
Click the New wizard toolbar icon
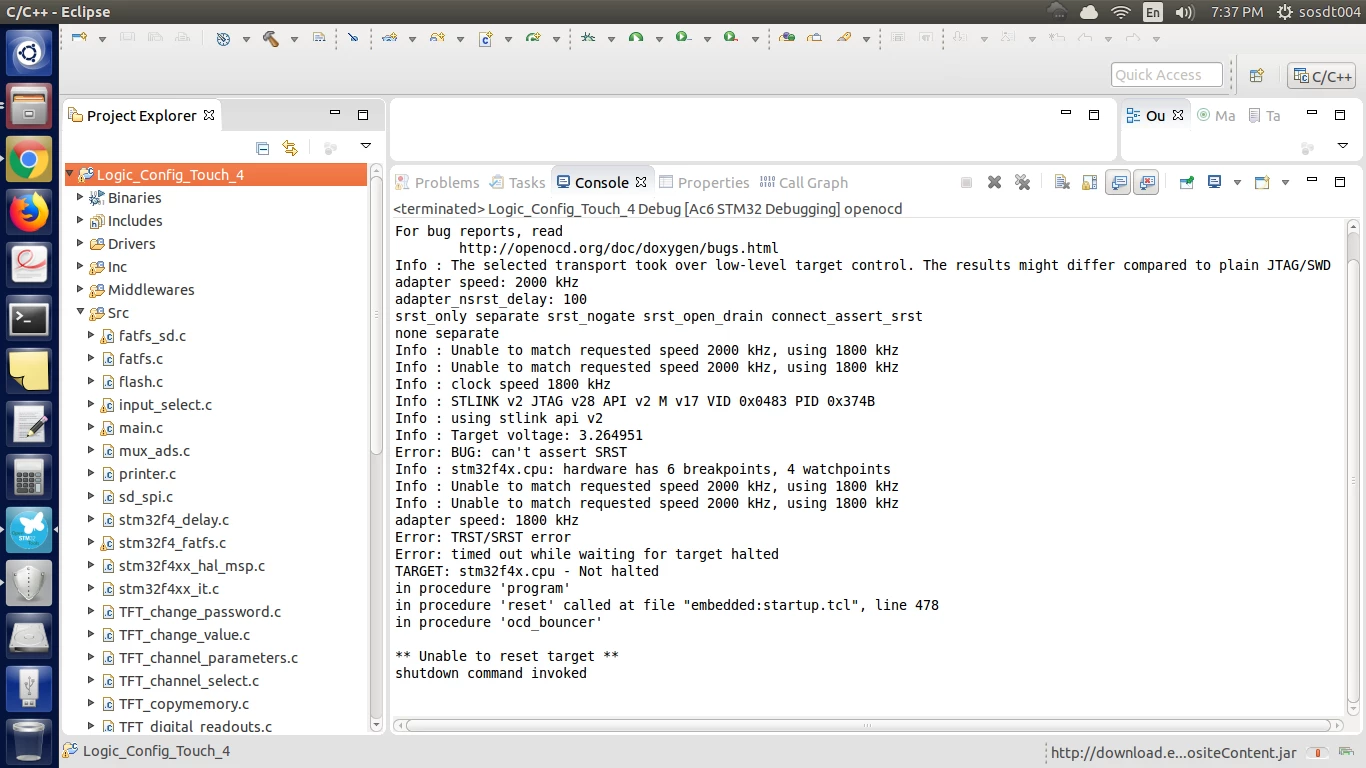tap(79, 38)
